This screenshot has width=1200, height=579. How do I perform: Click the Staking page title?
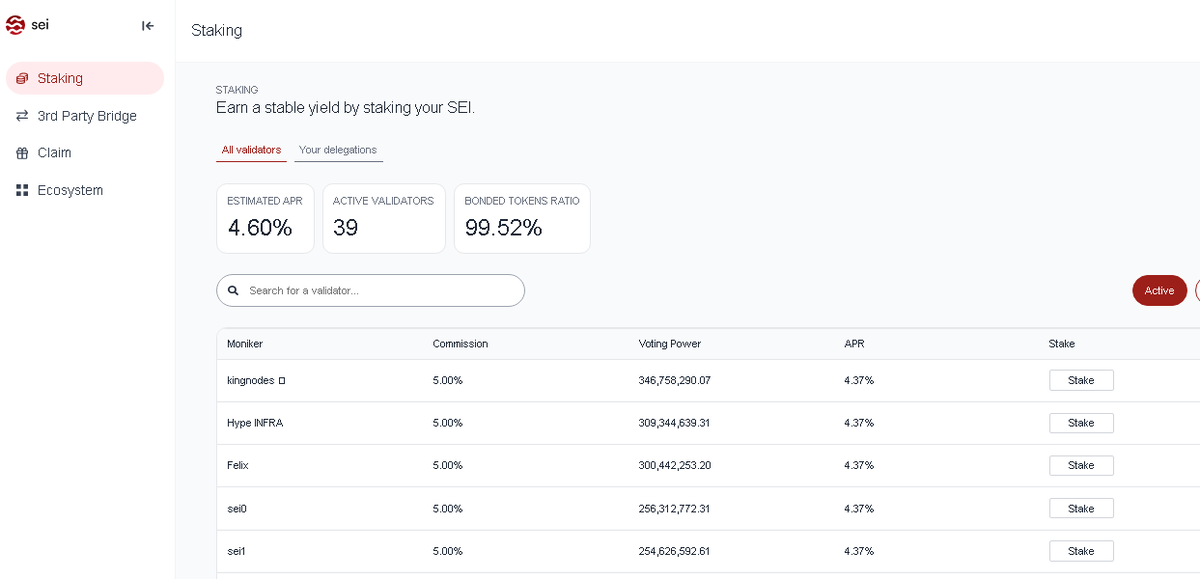[217, 30]
